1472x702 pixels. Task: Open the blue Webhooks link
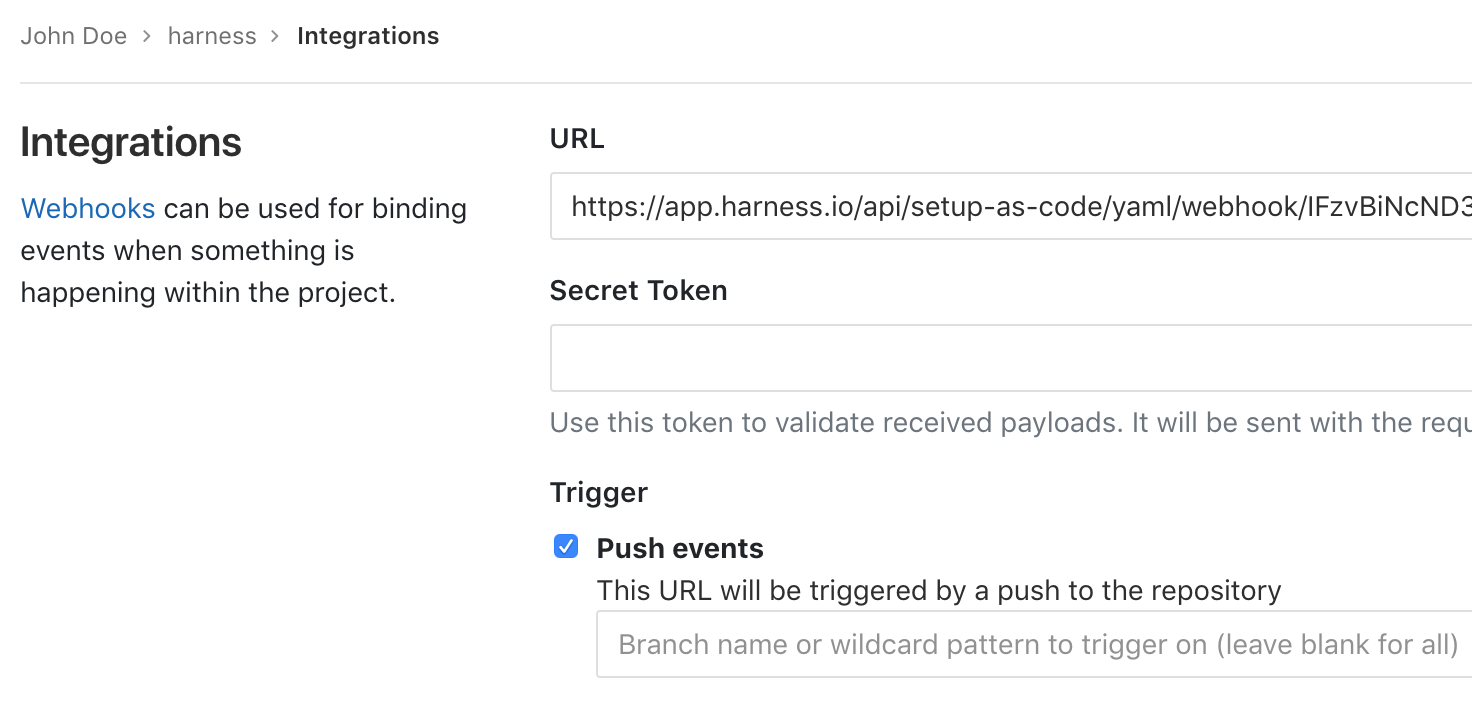click(88, 209)
